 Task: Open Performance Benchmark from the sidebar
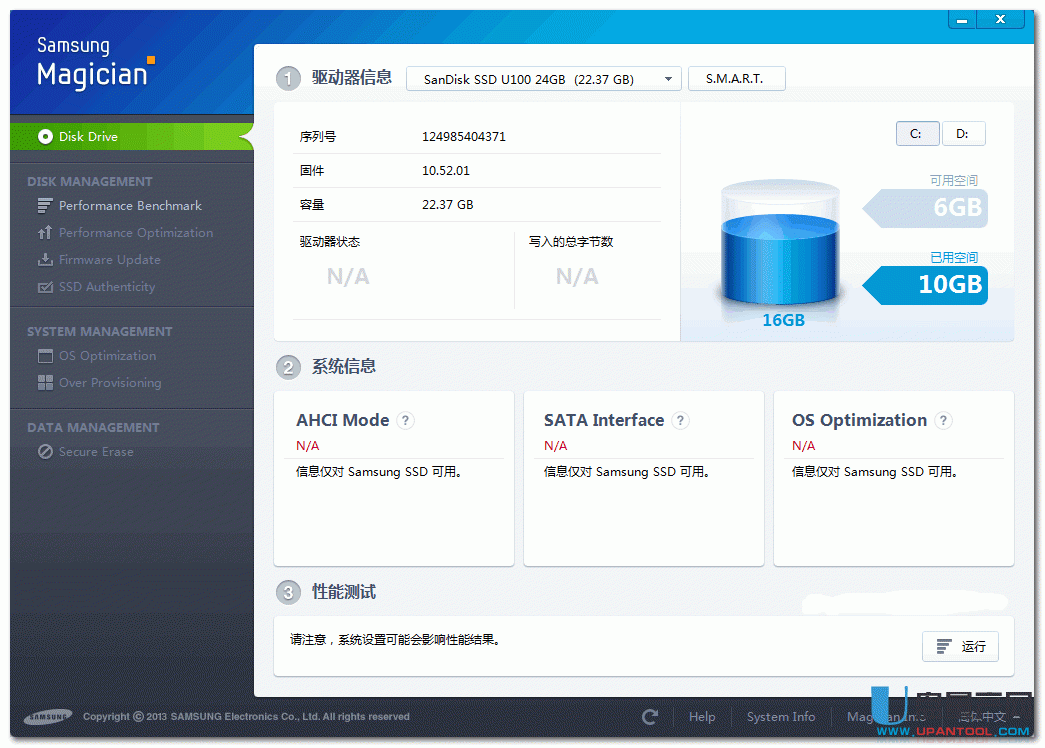click(129, 206)
